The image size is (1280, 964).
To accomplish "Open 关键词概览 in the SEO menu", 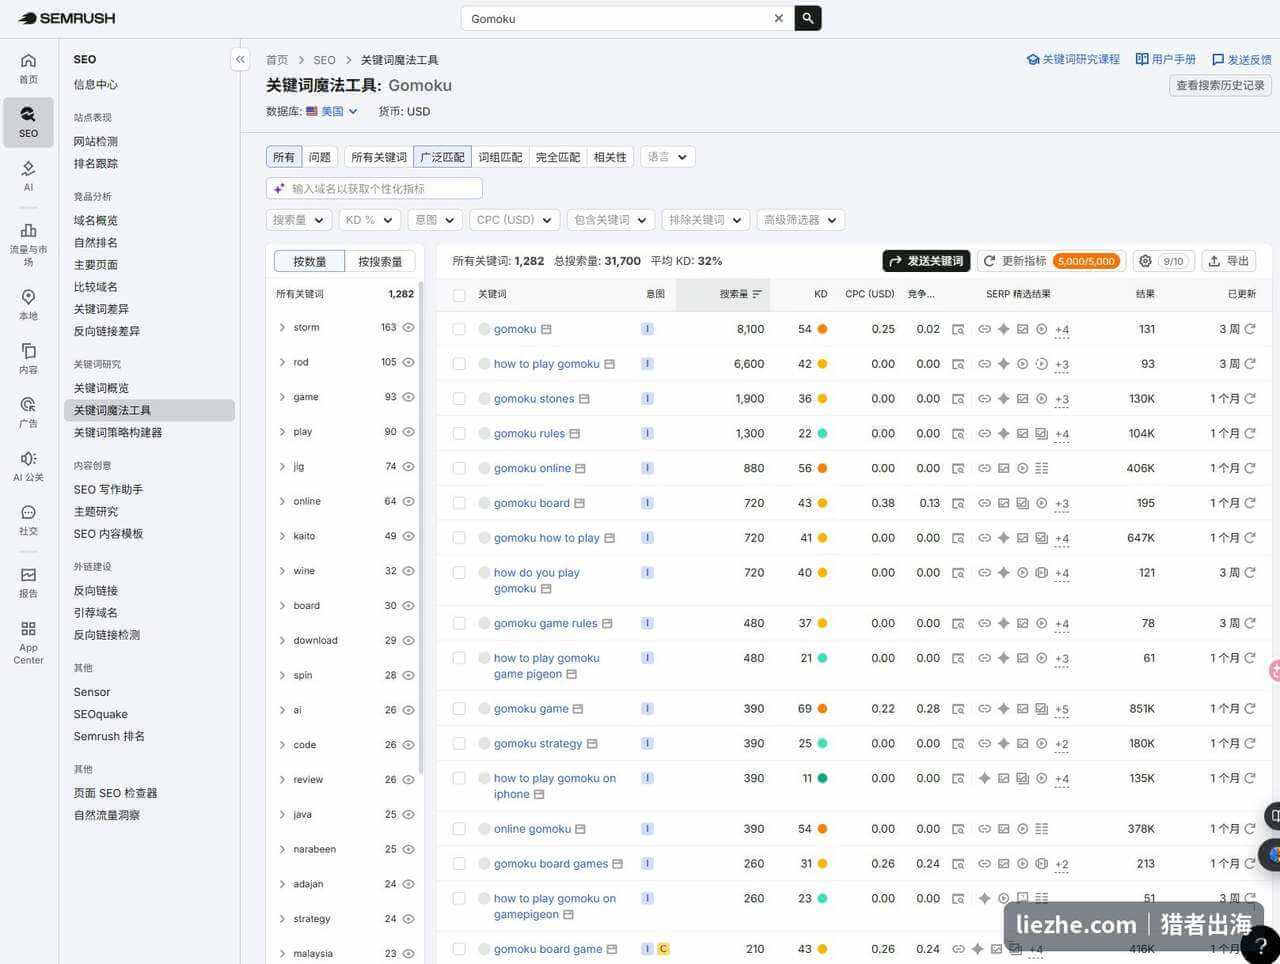I will pos(101,388).
